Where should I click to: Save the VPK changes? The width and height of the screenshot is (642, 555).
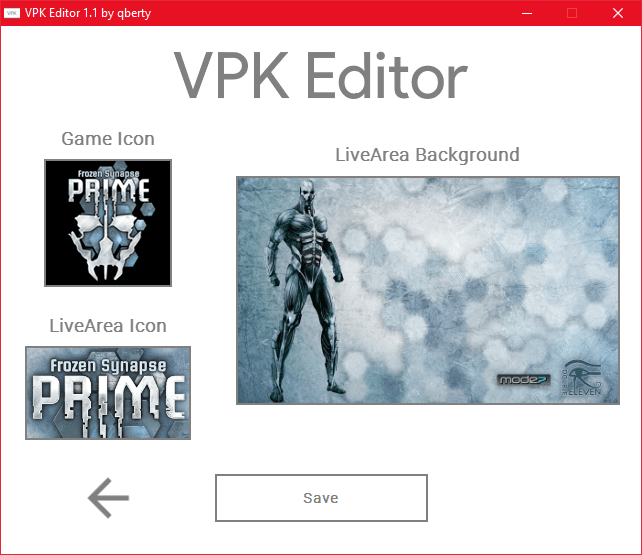click(x=321, y=498)
